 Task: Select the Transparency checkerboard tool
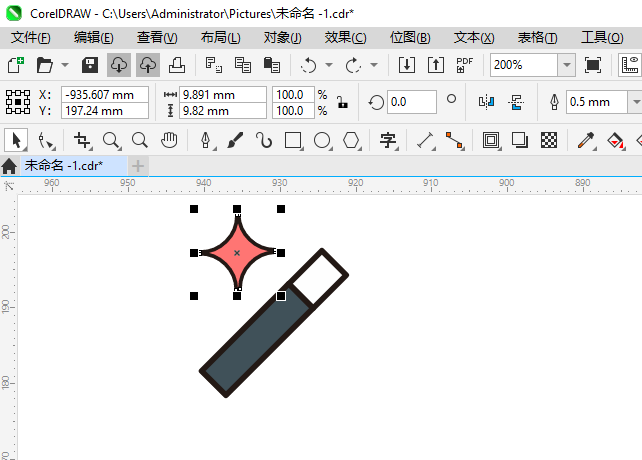pos(549,140)
